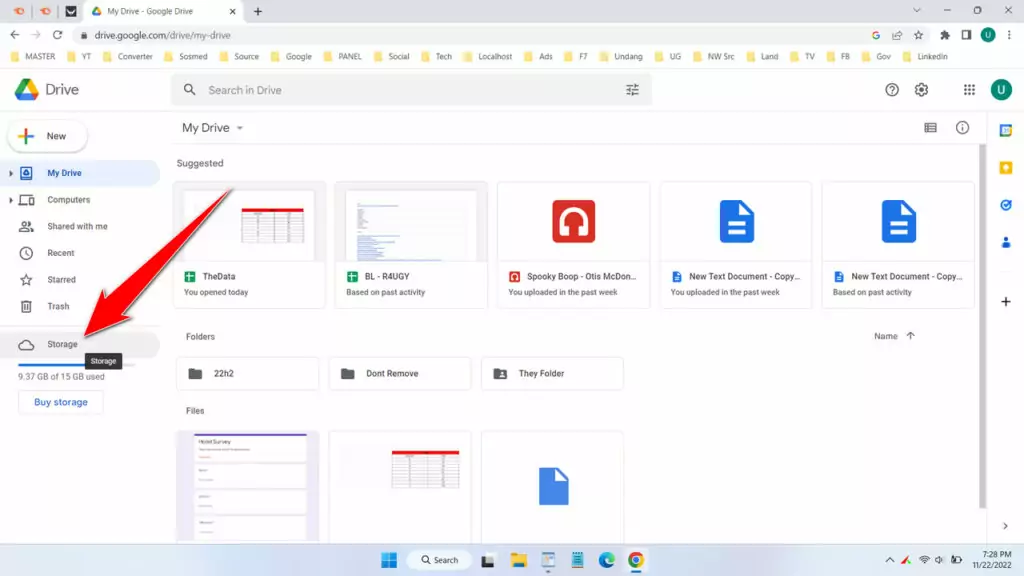Expand the Computers tree arrow
The width and height of the screenshot is (1024, 576).
[x=11, y=200]
